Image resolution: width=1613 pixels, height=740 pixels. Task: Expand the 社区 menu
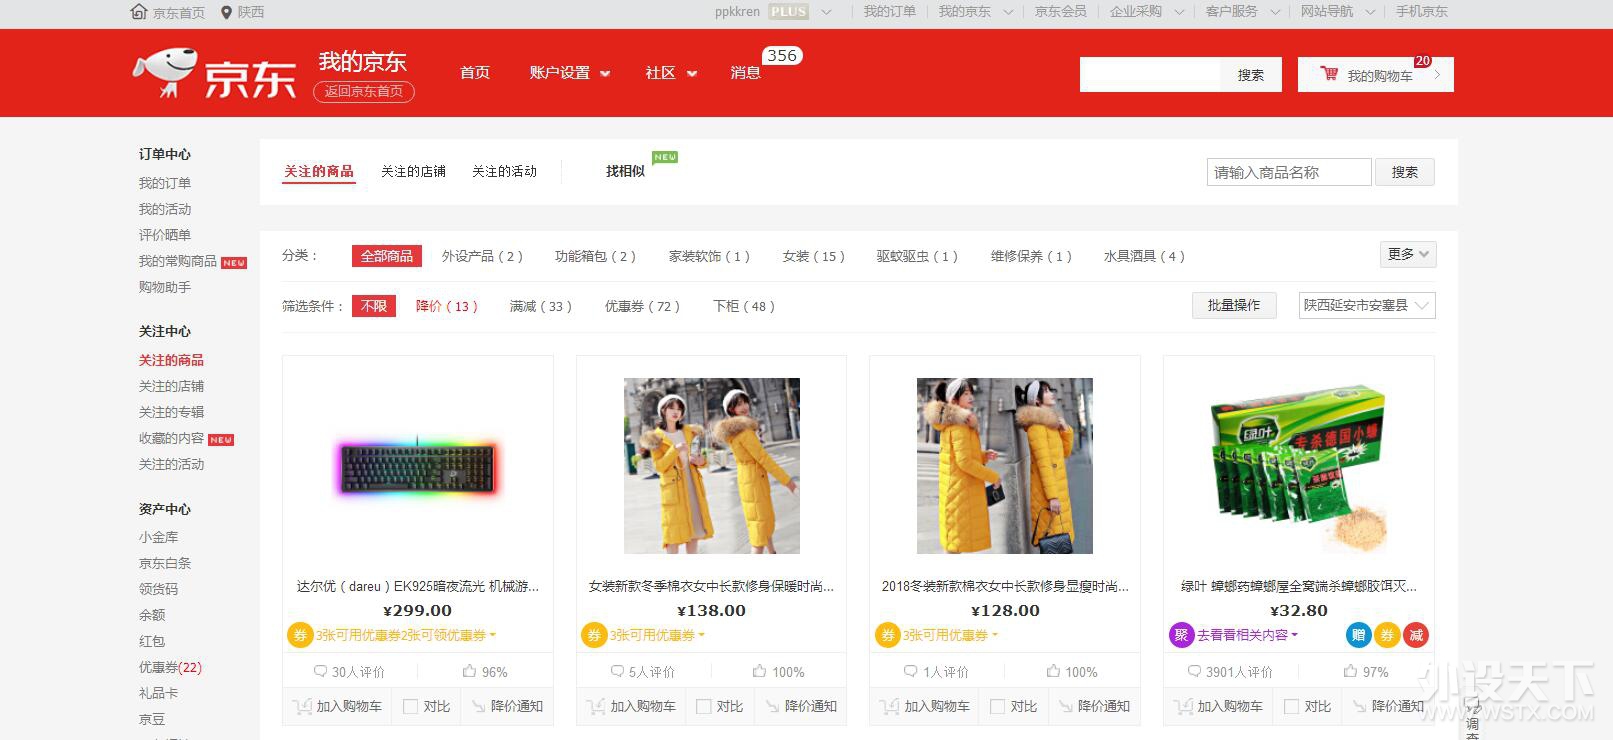coord(671,73)
